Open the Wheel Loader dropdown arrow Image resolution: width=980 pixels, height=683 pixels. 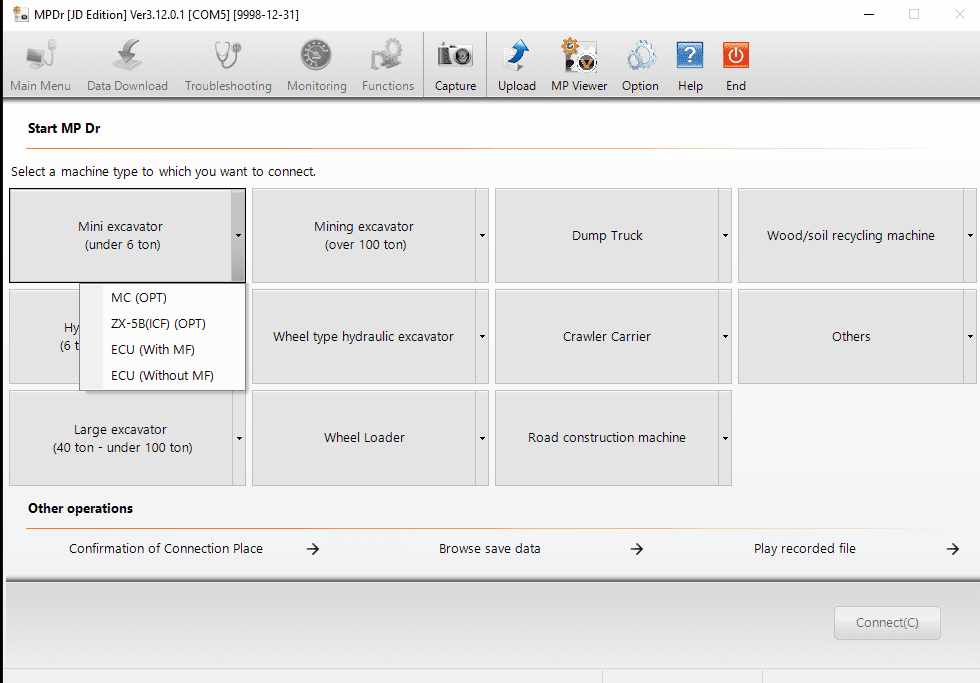tap(482, 438)
